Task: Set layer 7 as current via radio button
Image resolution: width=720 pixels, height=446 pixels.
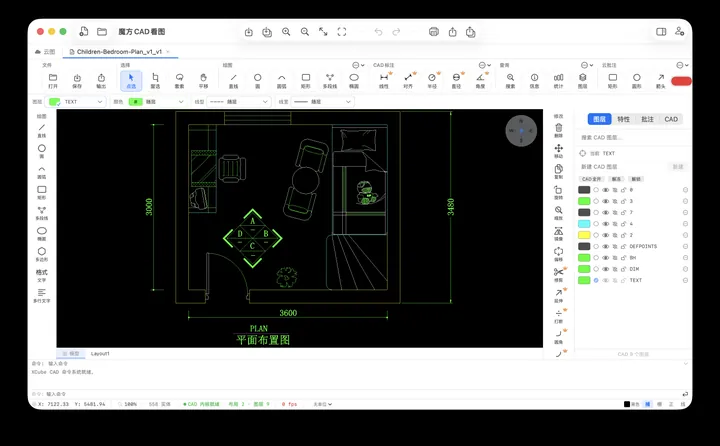Action: pyautogui.click(x=596, y=213)
